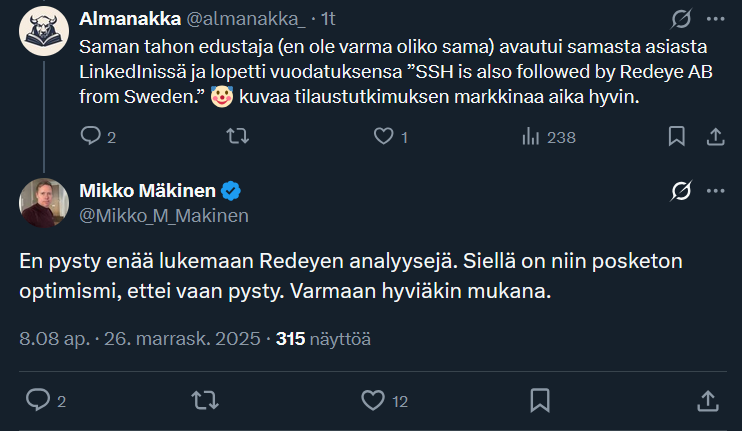742x431 pixels.
Task: Retweet Almanakka's post
Action: (238, 136)
